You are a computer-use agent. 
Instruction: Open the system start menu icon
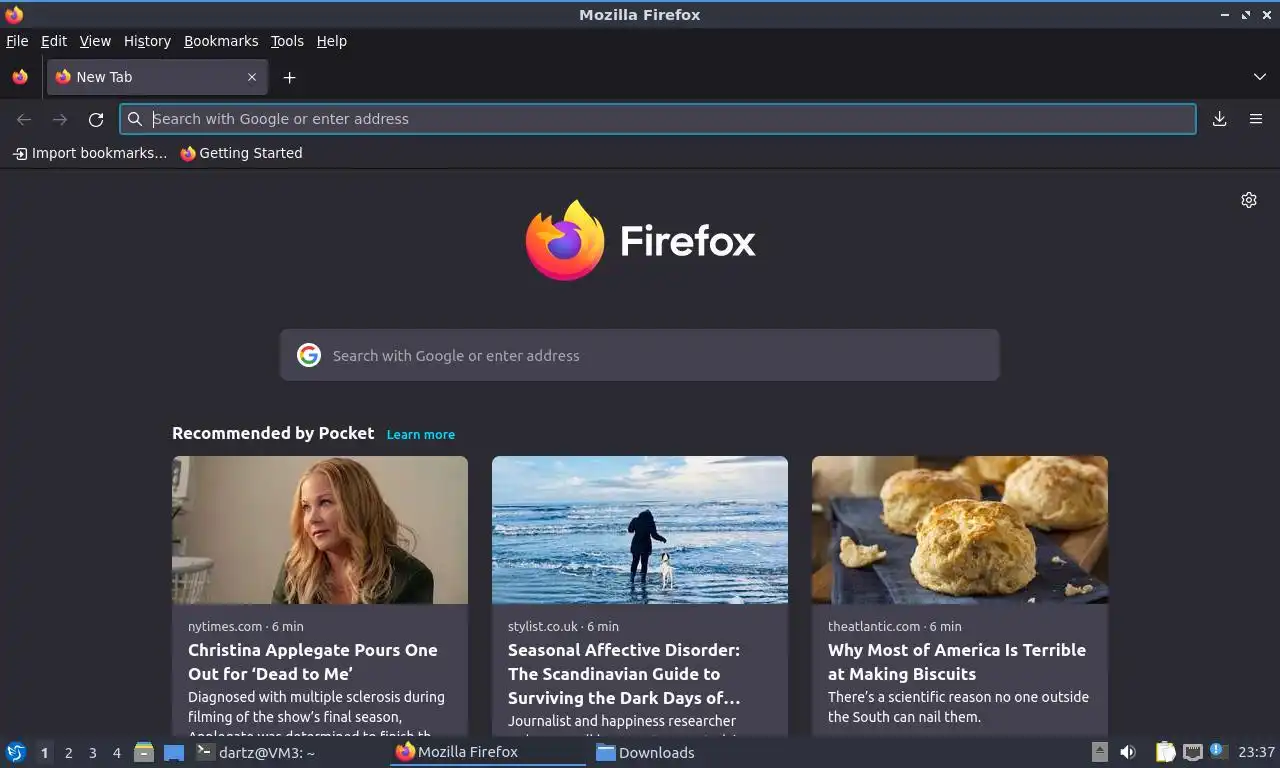[16, 752]
